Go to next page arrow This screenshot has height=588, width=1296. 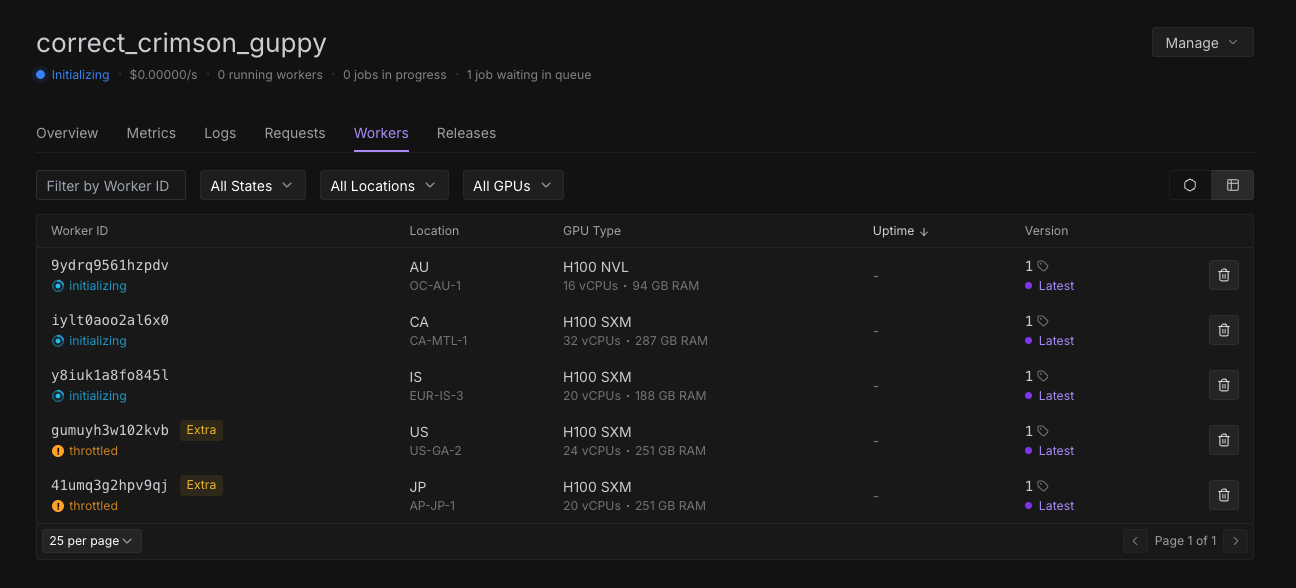(1236, 541)
